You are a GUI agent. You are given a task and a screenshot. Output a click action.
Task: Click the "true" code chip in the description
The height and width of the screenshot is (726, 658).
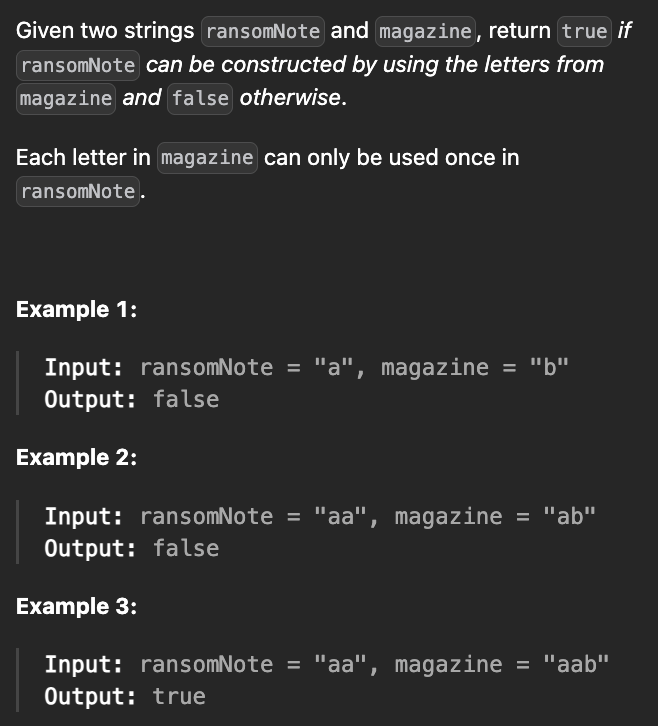pyautogui.click(x=584, y=31)
